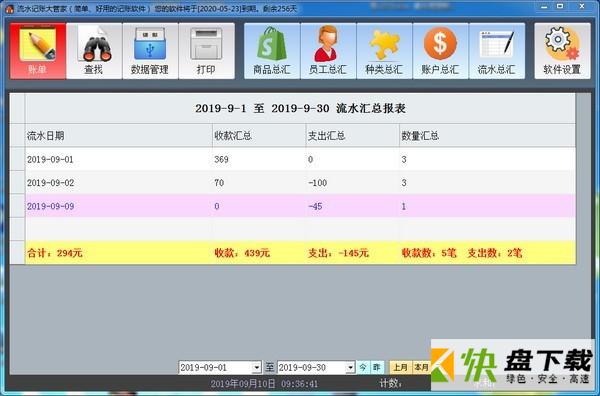The image size is (600, 396).
Task: Open 种类总汇 puzzle piece summary
Action: (x=384, y=51)
